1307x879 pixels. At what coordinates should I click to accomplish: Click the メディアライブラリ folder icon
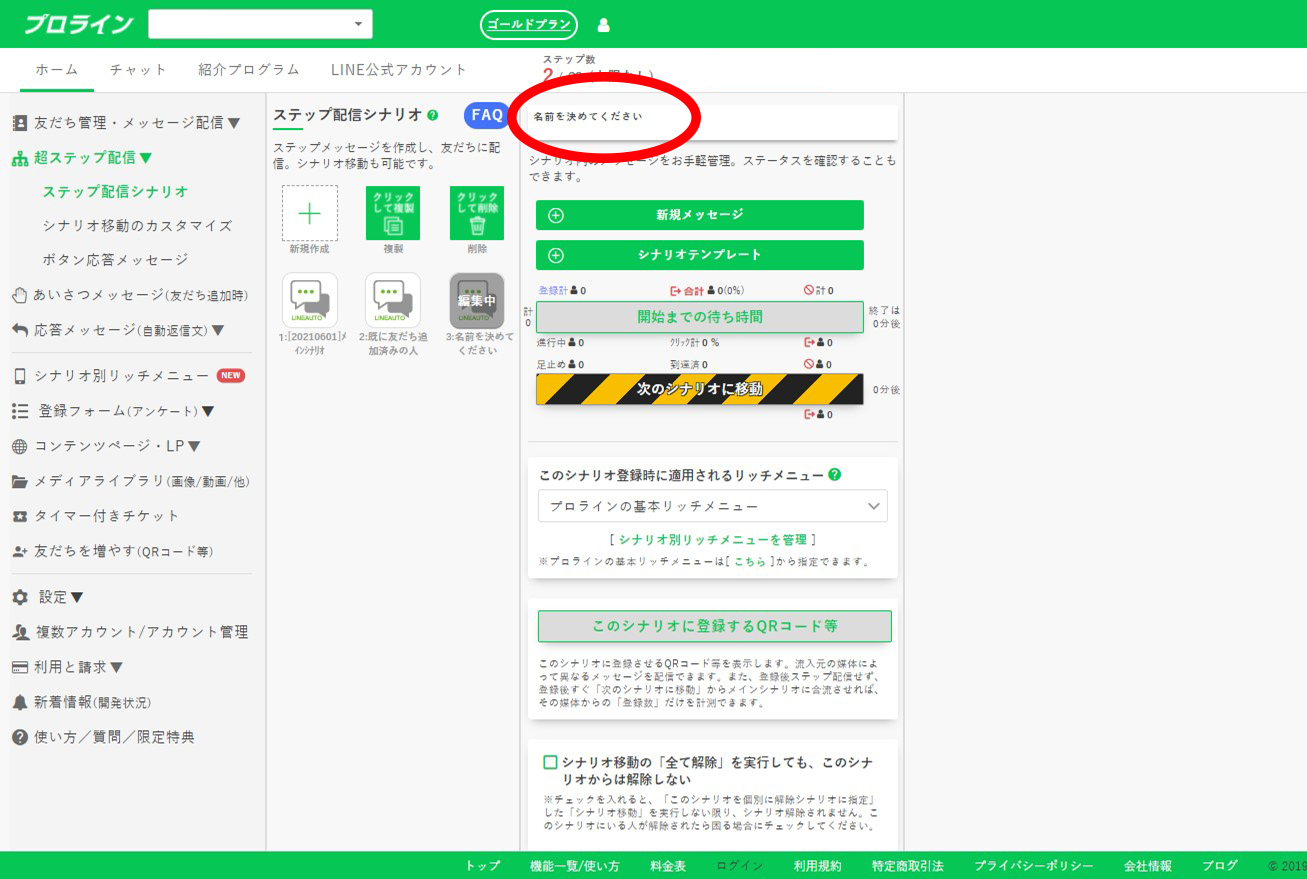click(x=20, y=481)
